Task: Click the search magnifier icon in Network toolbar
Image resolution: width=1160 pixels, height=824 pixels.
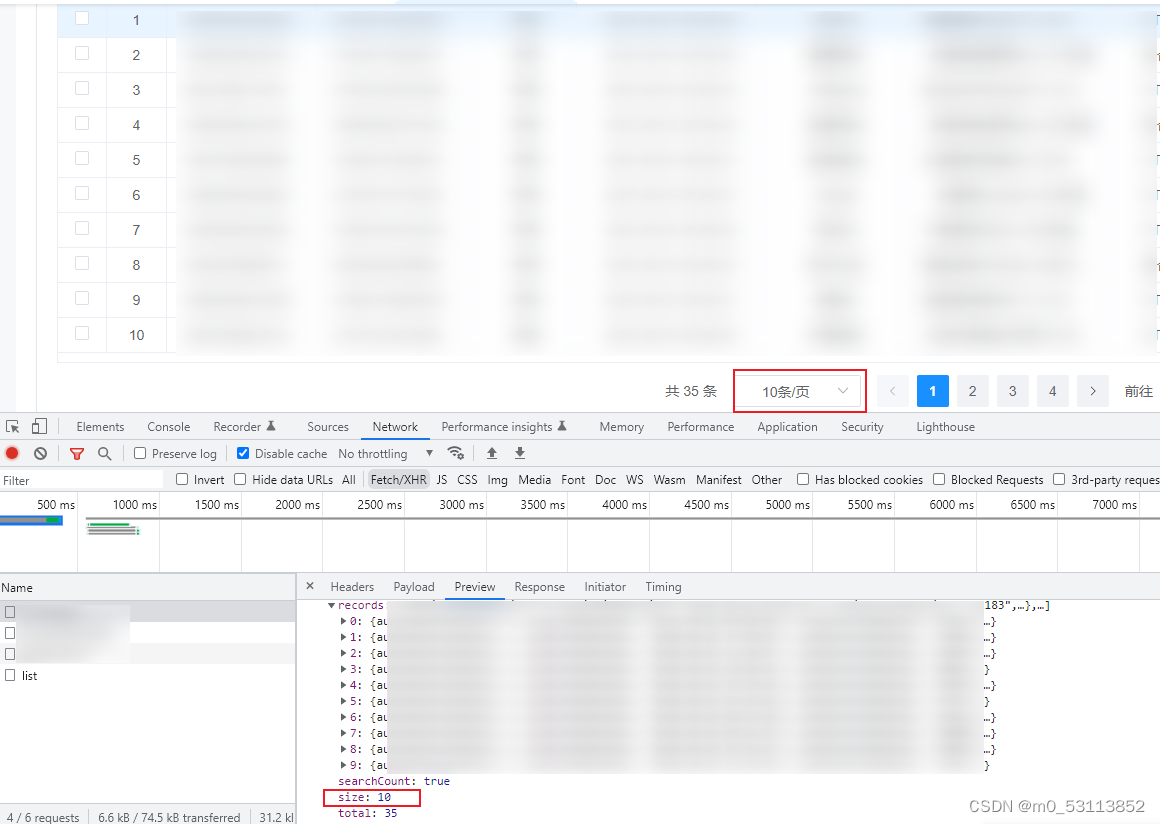Action: point(104,453)
